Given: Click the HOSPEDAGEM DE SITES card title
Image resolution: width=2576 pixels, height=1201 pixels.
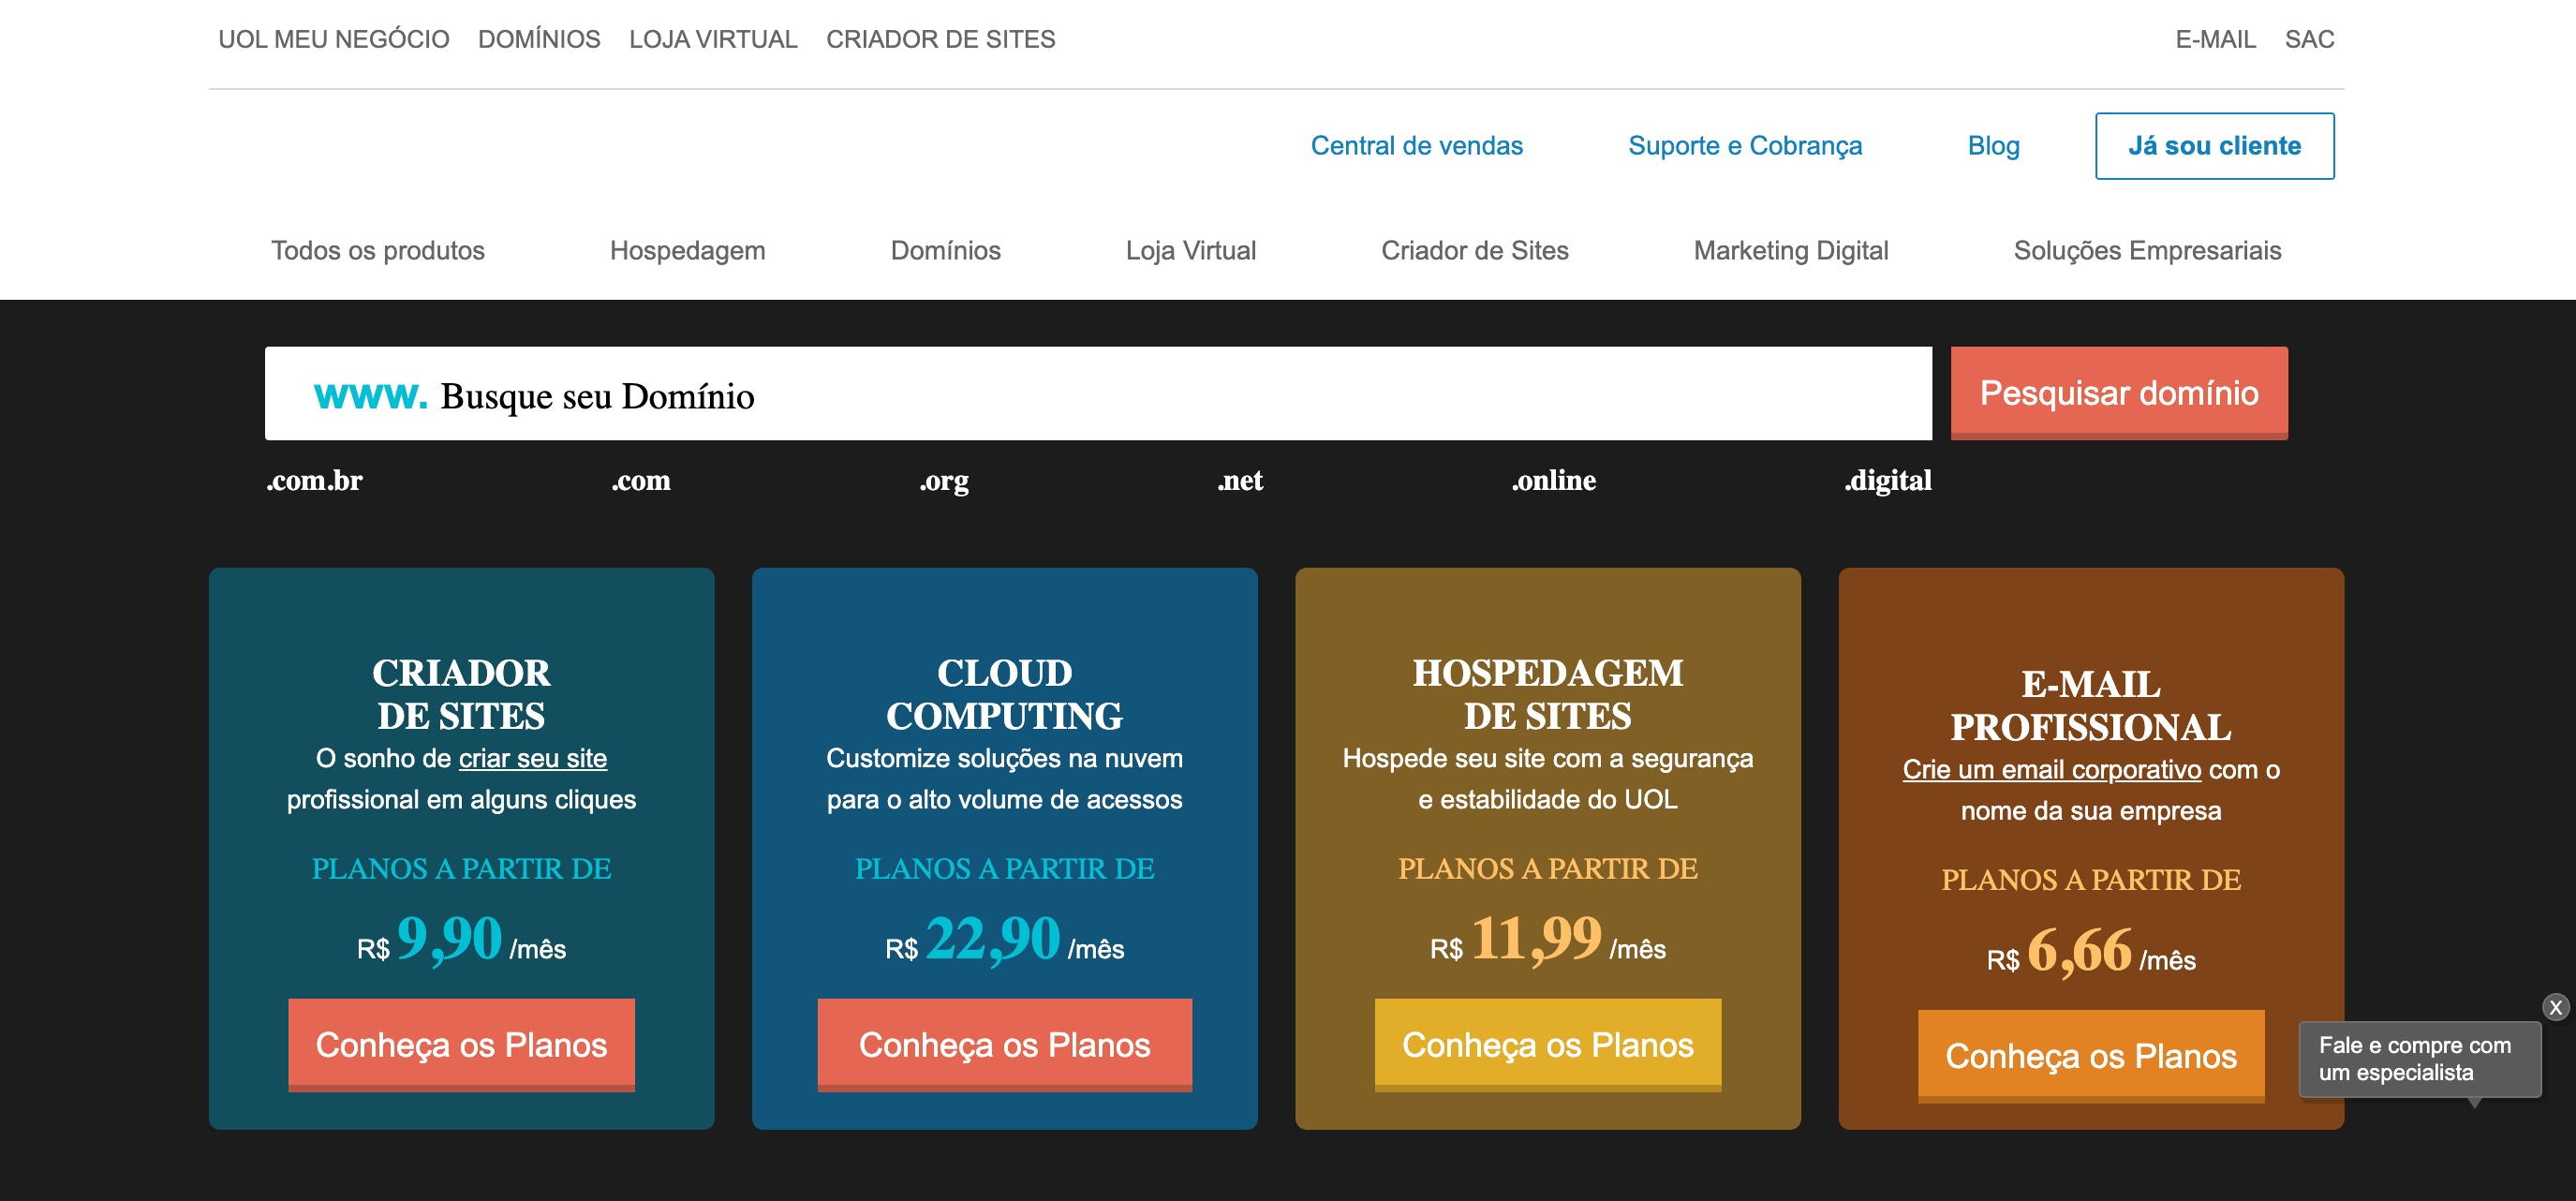Looking at the screenshot, I should pos(1547,694).
